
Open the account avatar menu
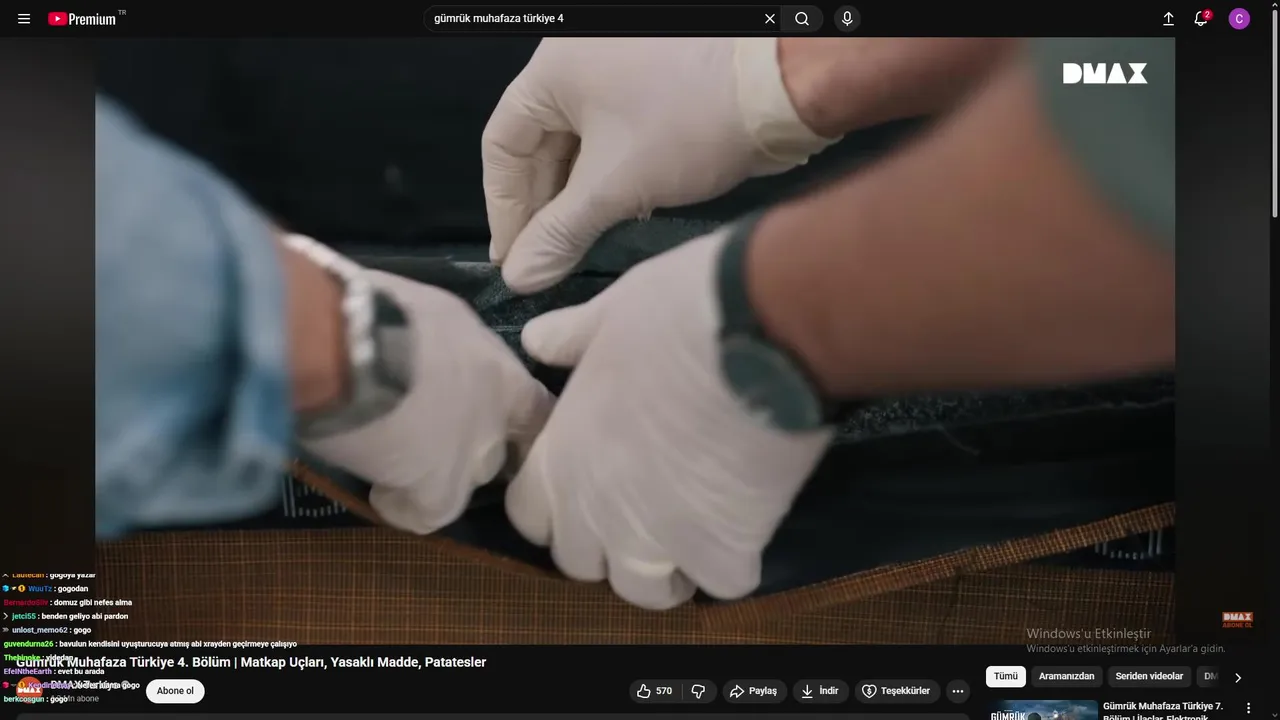tap(1239, 19)
